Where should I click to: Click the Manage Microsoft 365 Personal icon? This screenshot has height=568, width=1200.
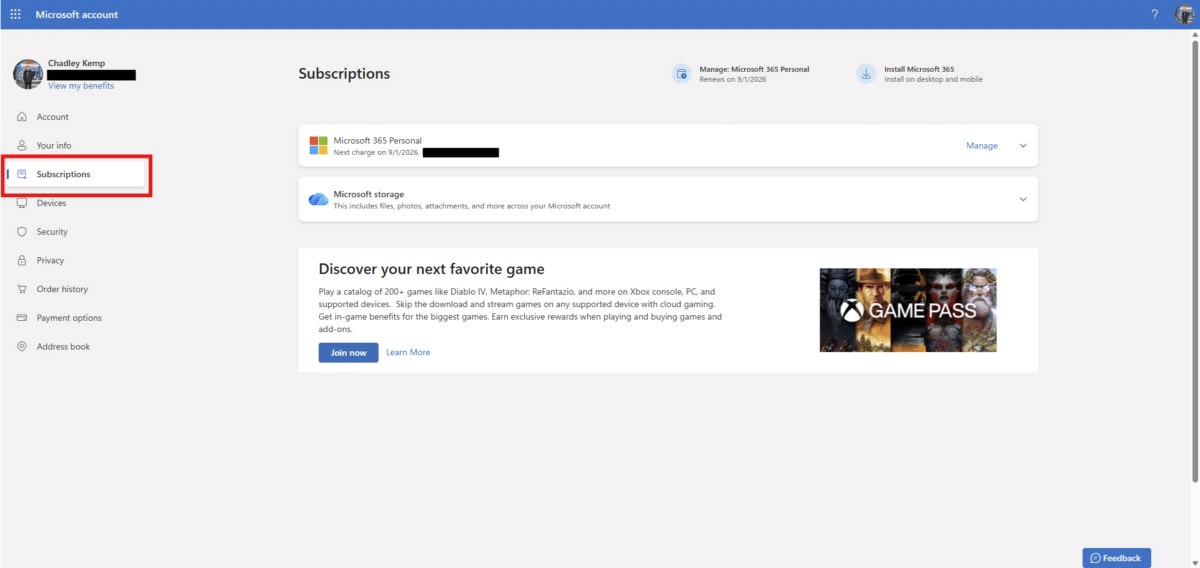[x=681, y=74]
